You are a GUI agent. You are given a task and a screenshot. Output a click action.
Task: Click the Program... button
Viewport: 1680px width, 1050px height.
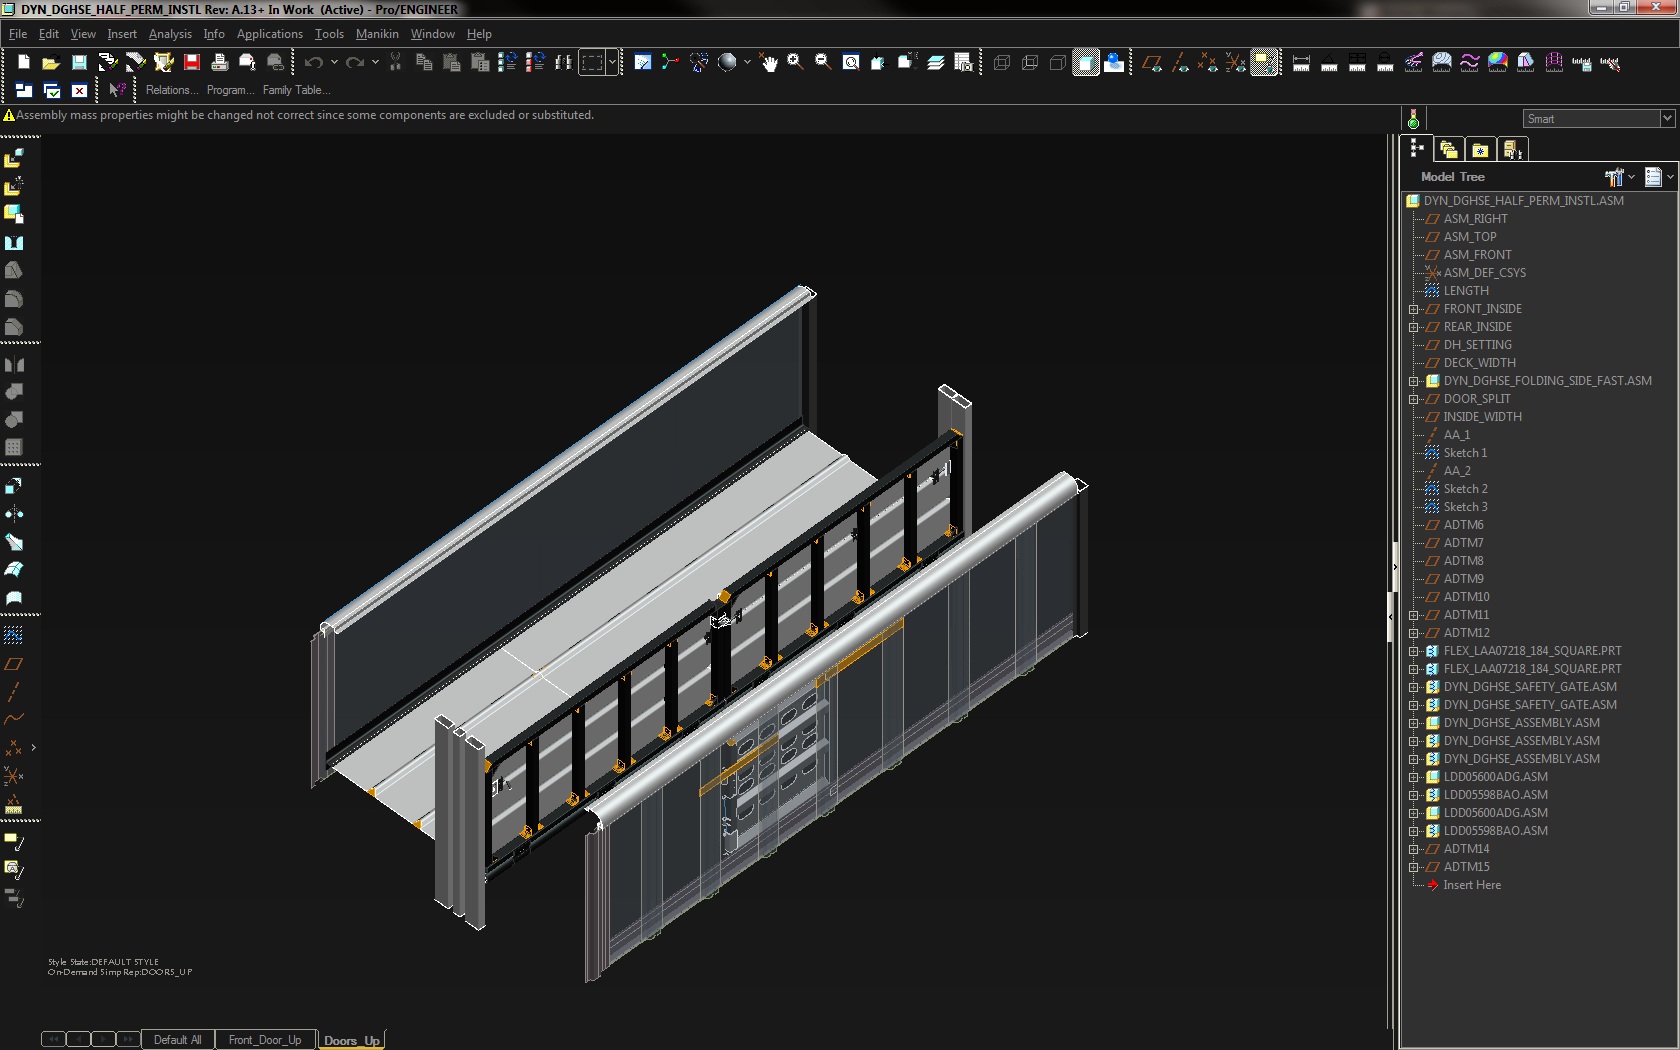pyautogui.click(x=231, y=90)
